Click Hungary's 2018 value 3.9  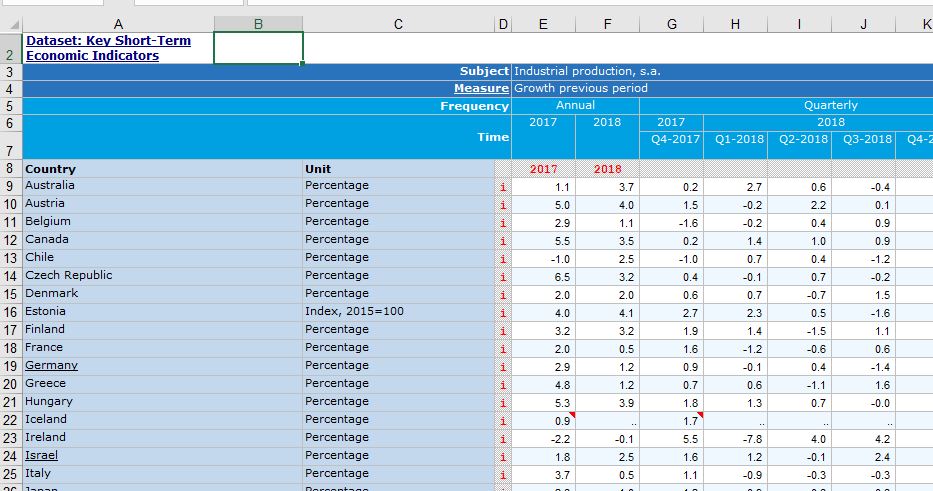608,403
